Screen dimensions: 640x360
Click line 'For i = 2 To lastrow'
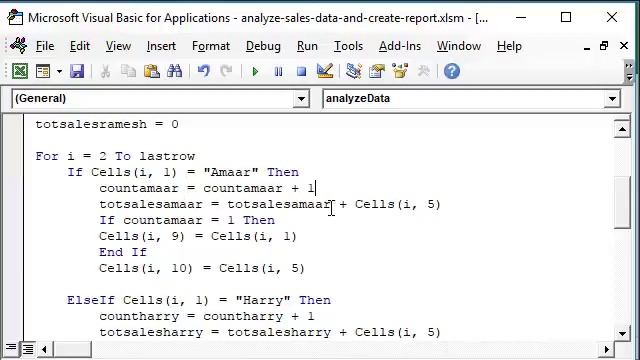(115, 156)
